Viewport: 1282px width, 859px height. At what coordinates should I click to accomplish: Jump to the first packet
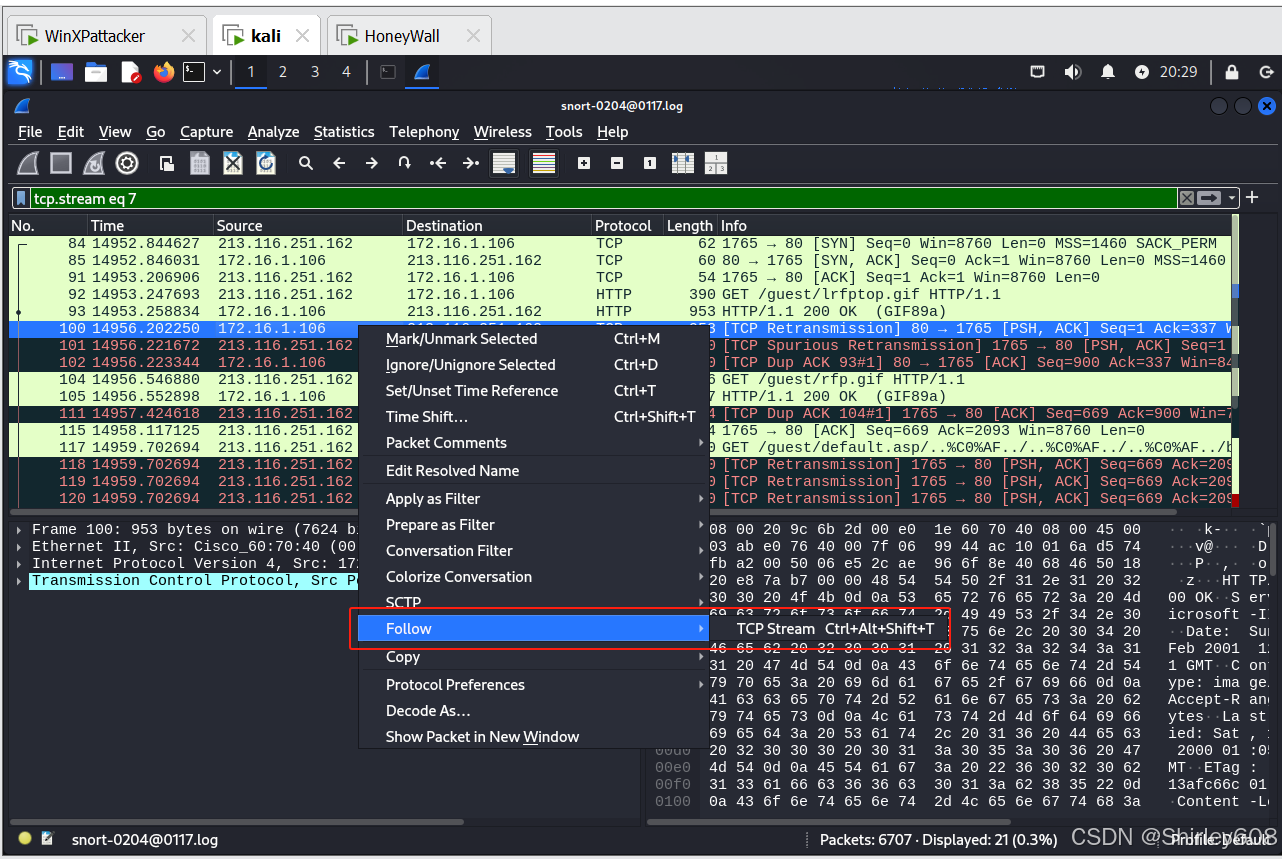point(437,163)
